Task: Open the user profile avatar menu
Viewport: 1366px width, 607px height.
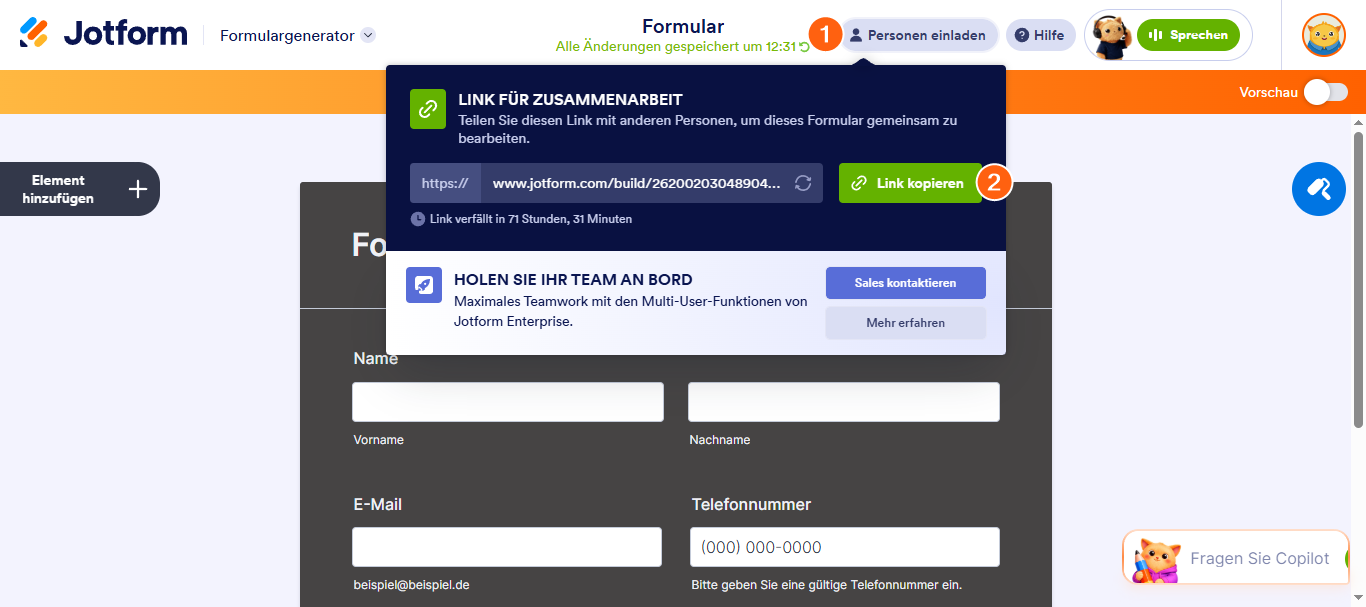Action: (x=1323, y=35)
